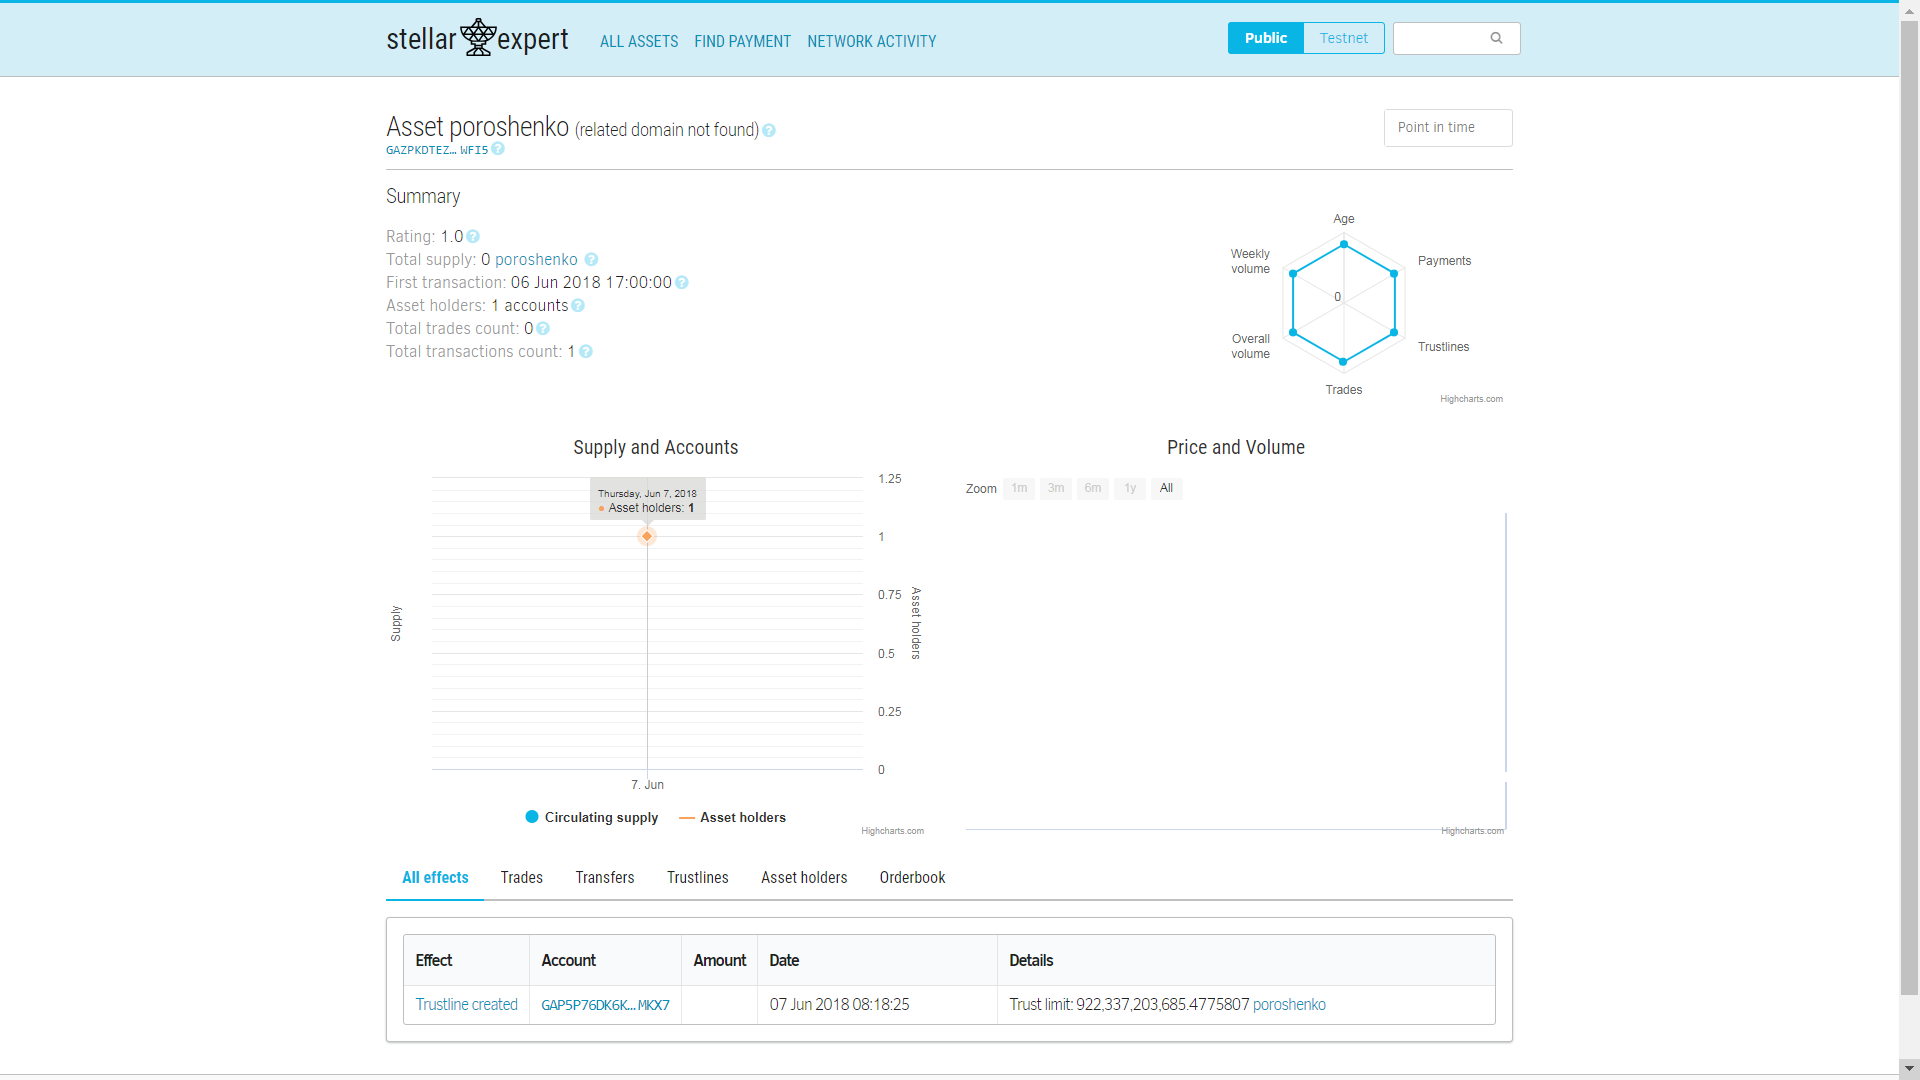Select All zoom range

pos(1167,488)
